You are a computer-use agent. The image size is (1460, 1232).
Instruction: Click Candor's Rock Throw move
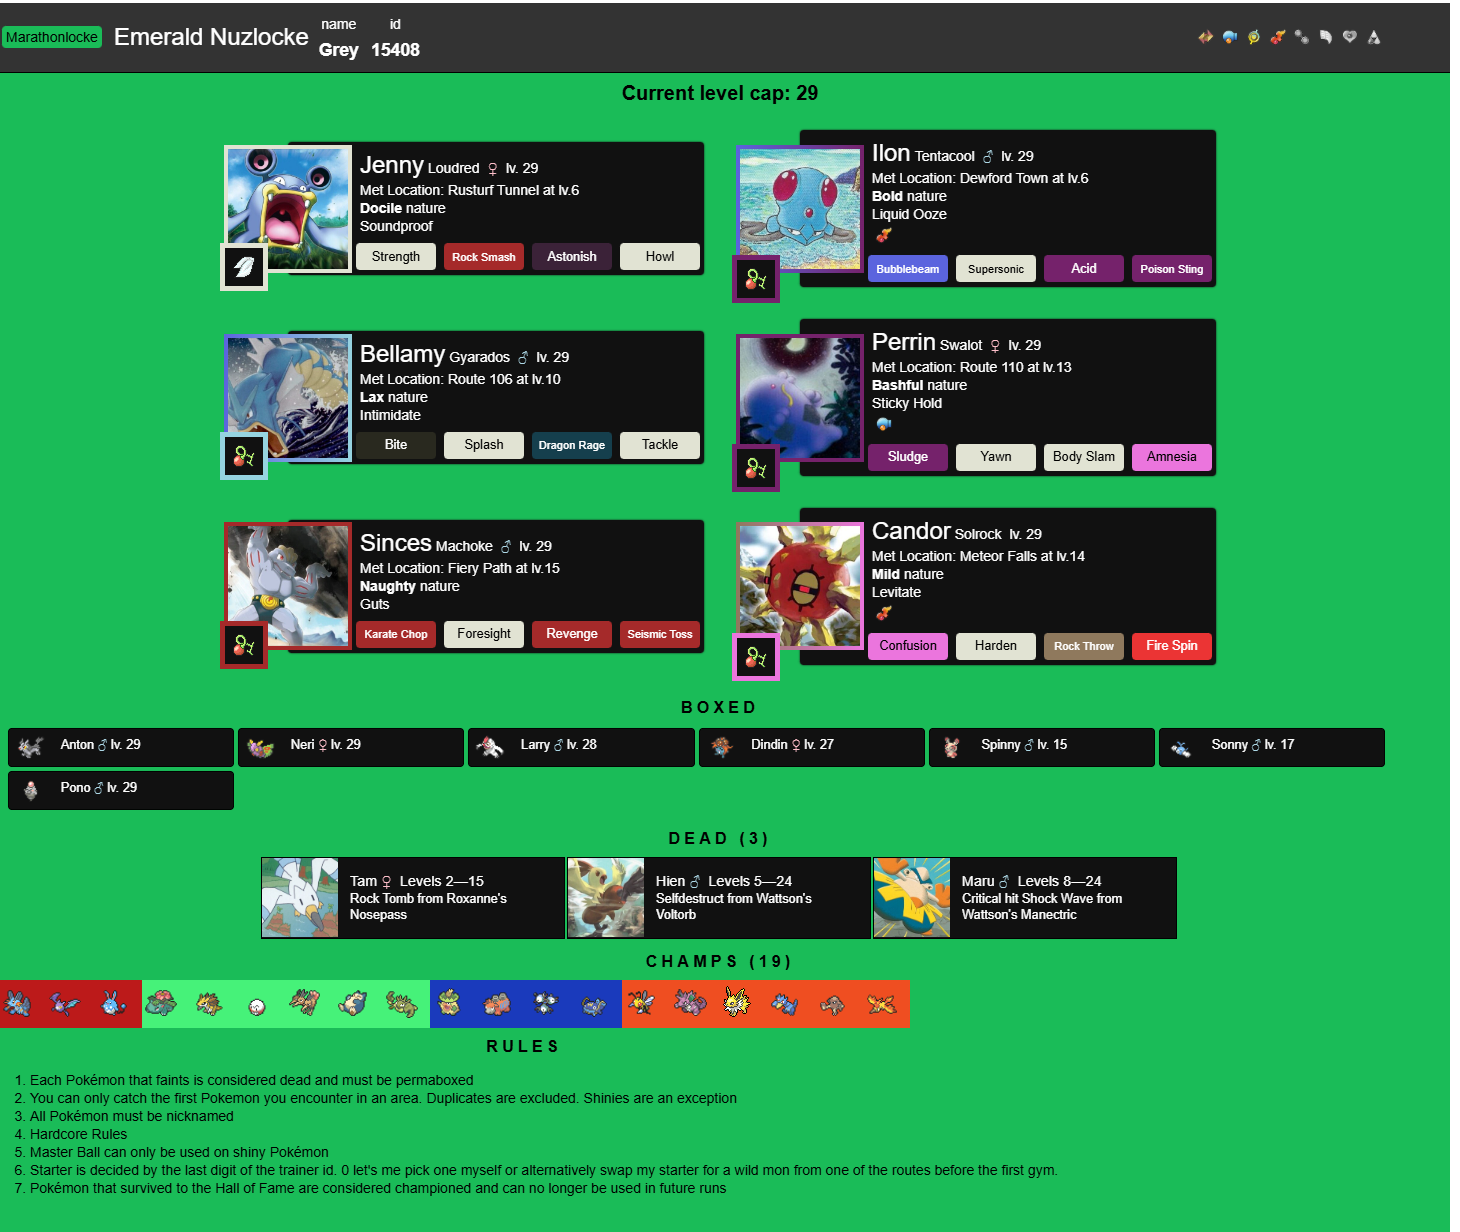coord(1084,646)
